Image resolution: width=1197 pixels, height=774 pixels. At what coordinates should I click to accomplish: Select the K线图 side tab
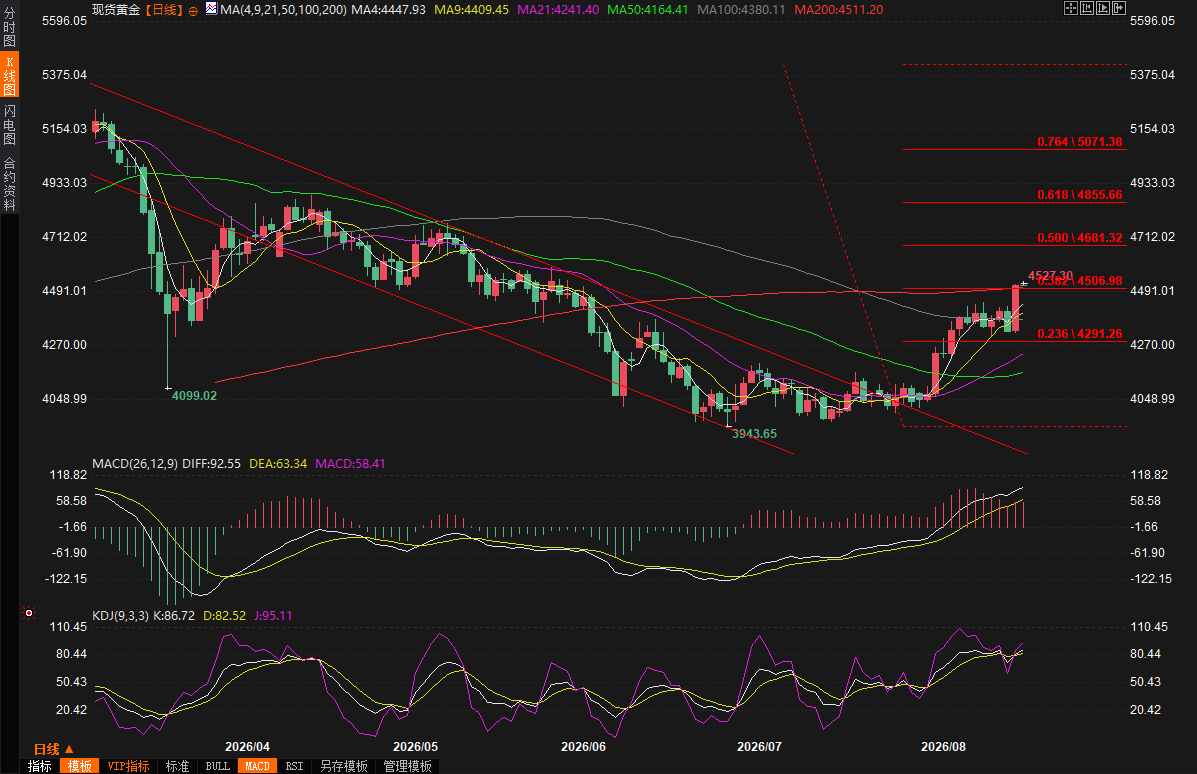(9, 76)
